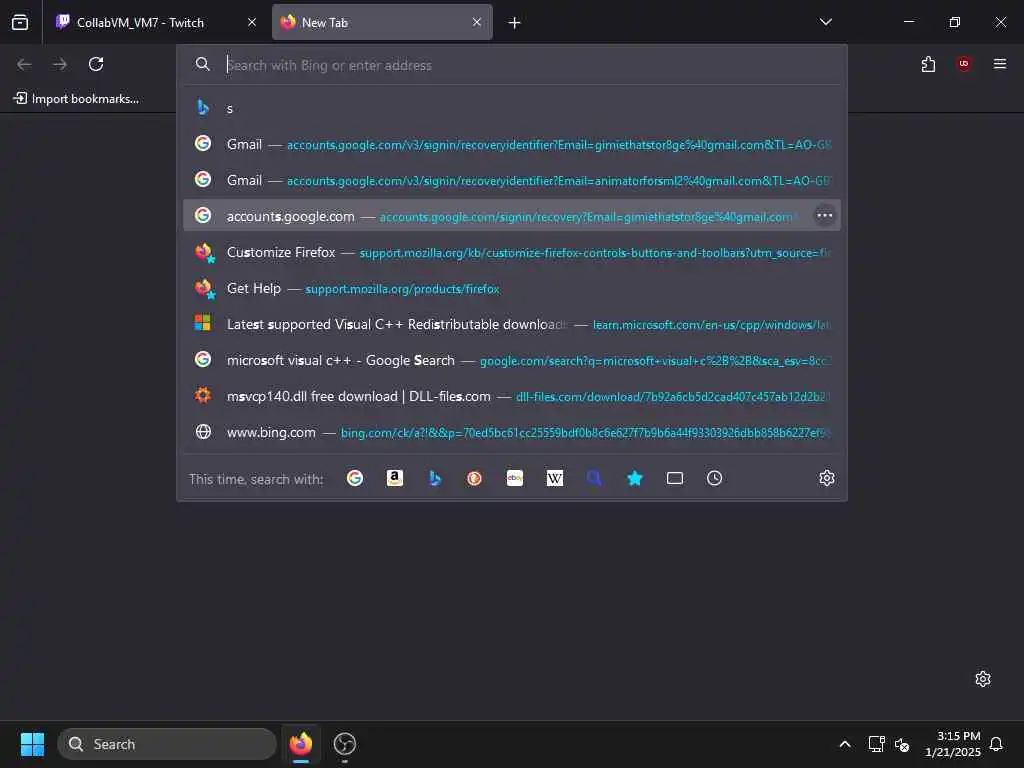Image resolution: width=1024 pixels, height=768 pixels.
Task: Open www.bing.com history suggestion
Action: point(511,432)
